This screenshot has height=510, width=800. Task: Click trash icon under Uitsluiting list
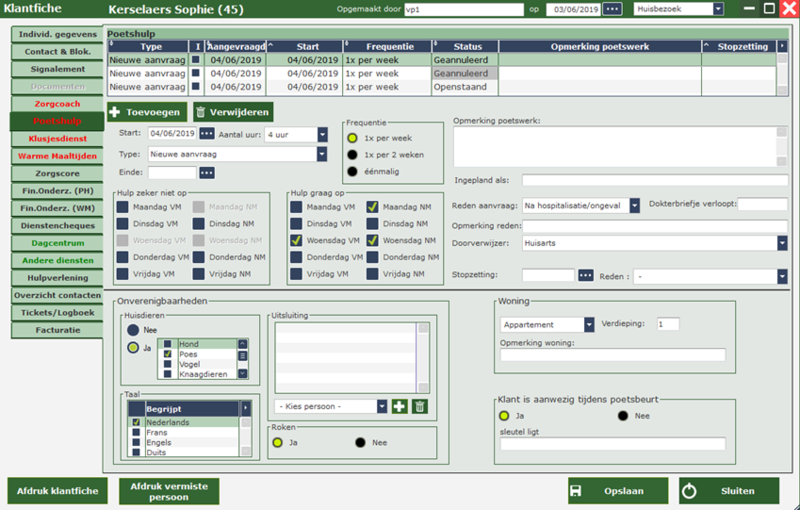pyautogui.click(x=420, y=406)
